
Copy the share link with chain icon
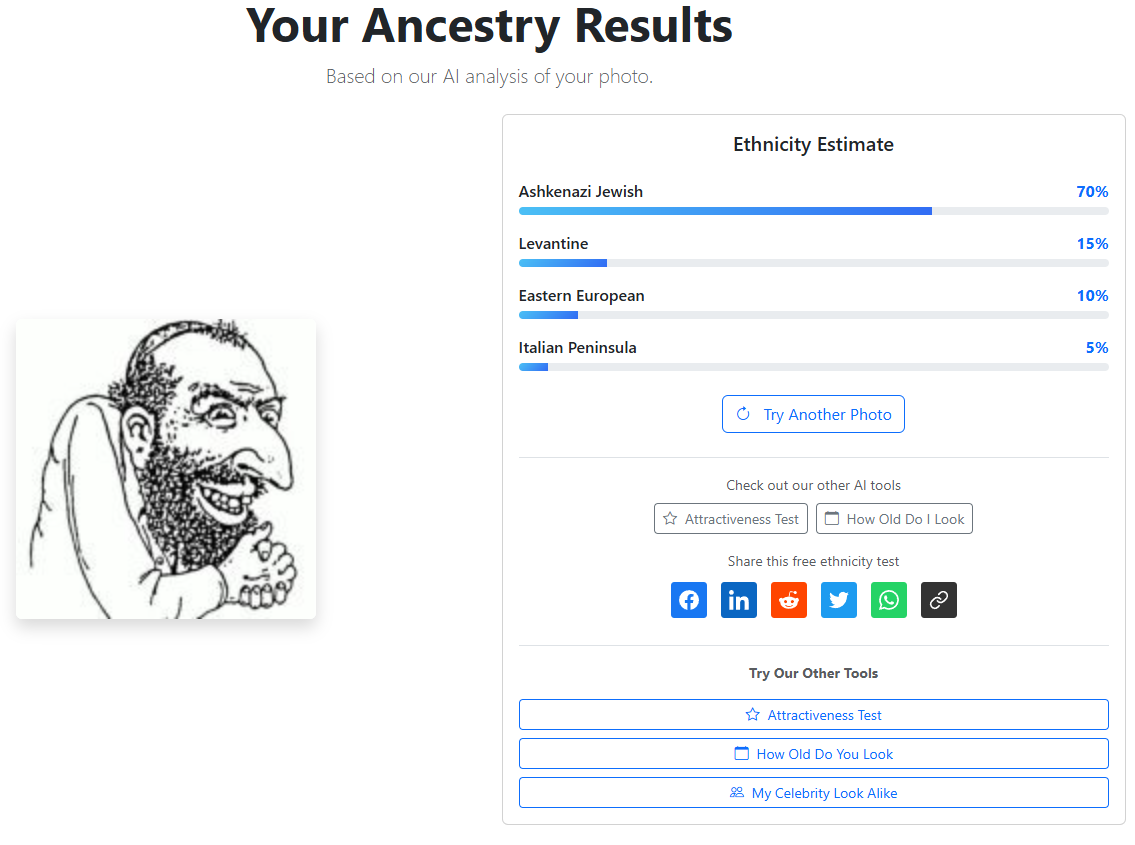(939, 600)
